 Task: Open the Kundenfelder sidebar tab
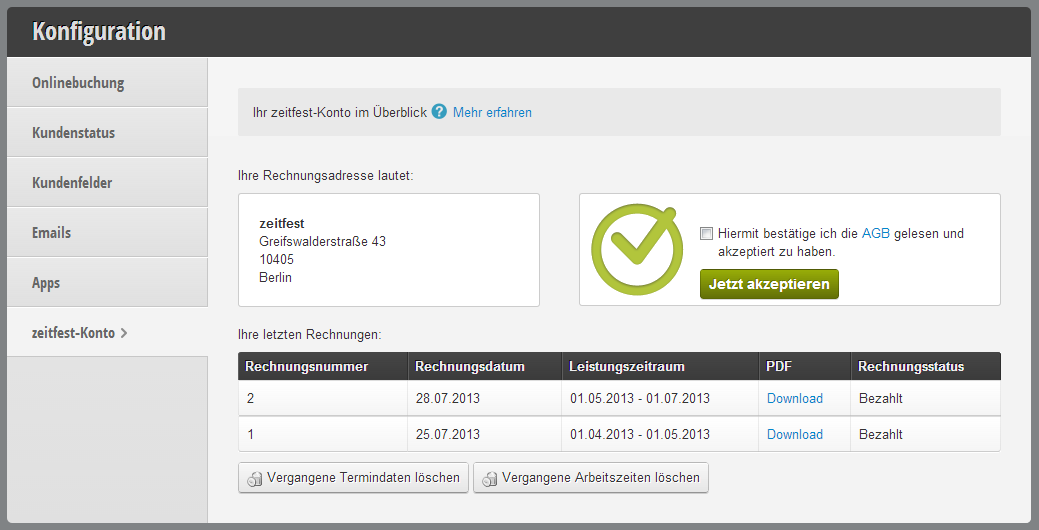(107, 182)
